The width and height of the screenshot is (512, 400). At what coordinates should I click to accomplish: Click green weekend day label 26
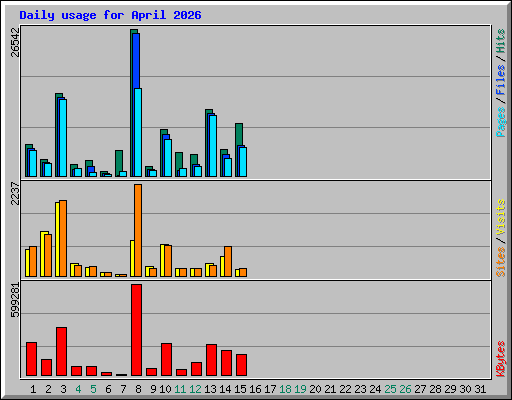point(405,389)
